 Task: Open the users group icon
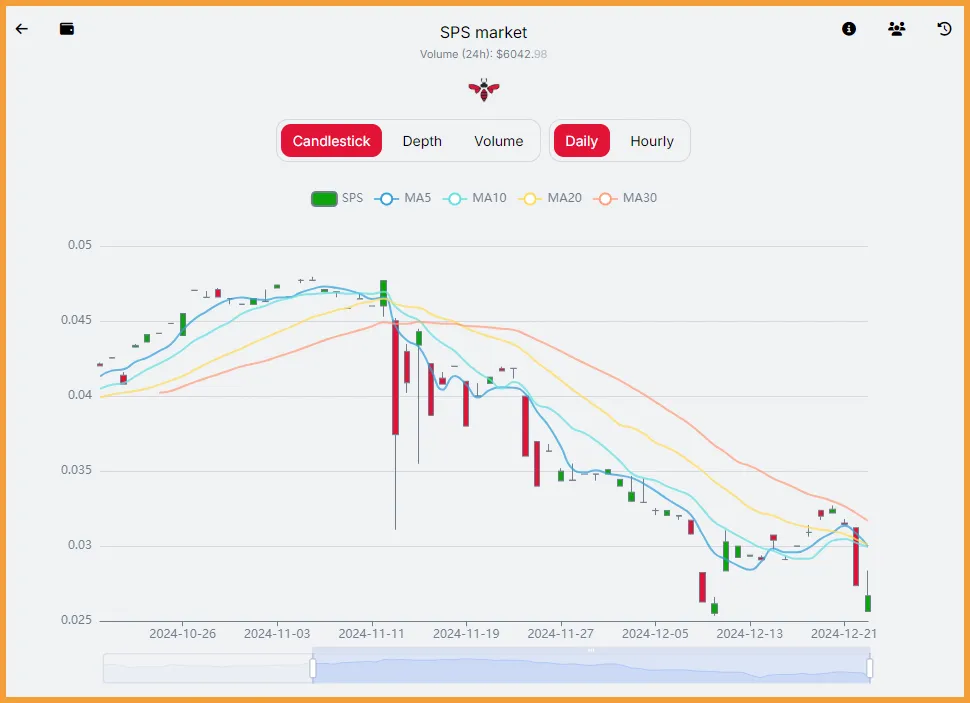pos(896,28)
